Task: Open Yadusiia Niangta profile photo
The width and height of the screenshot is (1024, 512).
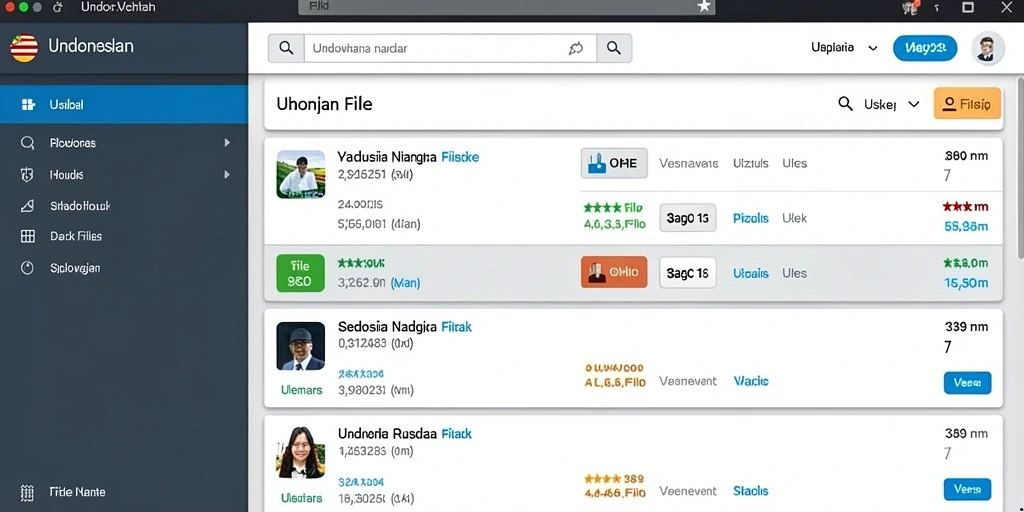Action: tap(300, 174)
